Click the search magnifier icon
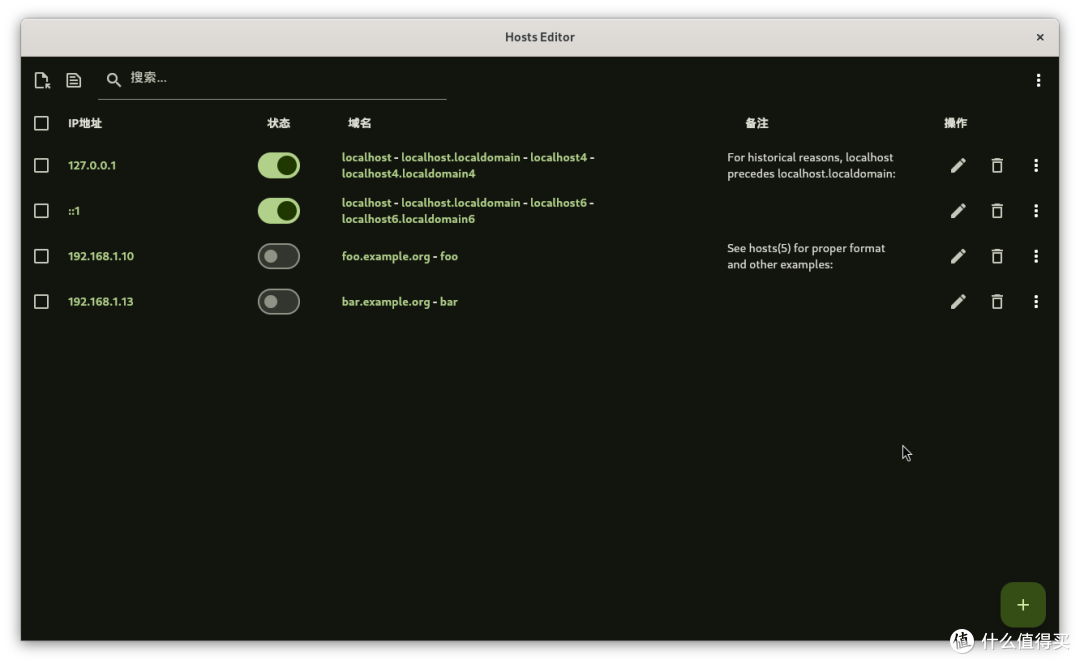 pos(114,80)
